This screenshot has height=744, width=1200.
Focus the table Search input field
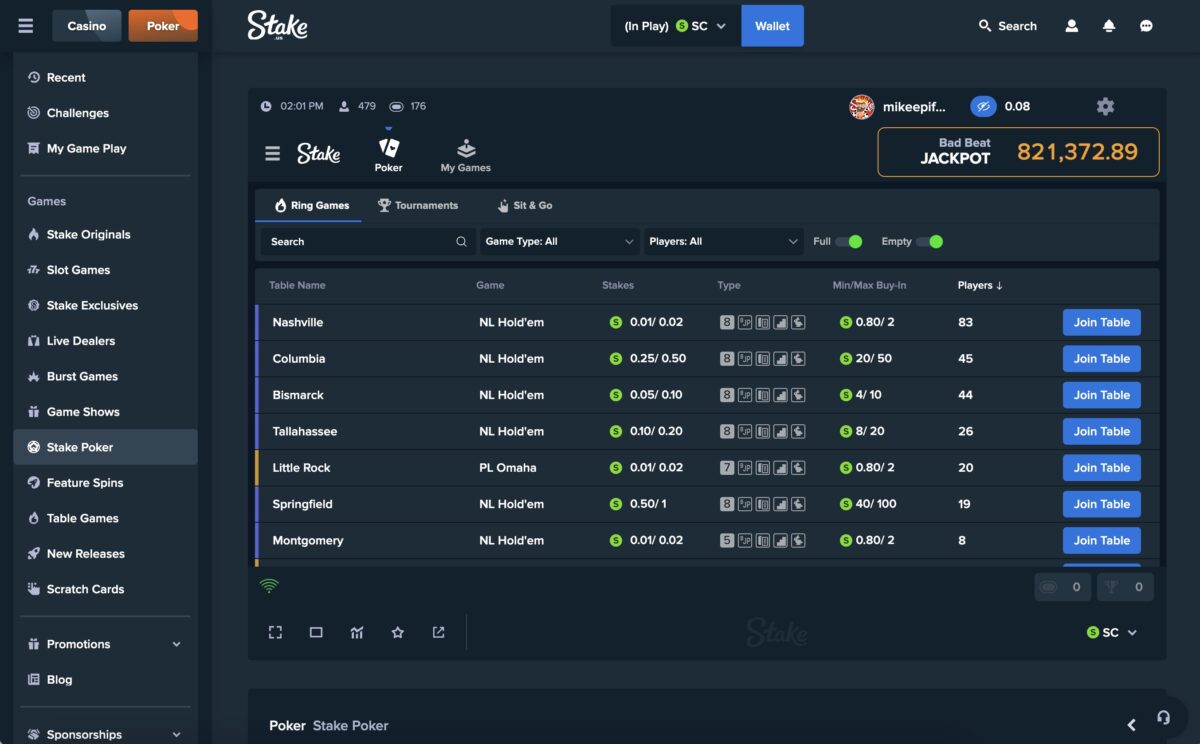[x=367, y=241]
